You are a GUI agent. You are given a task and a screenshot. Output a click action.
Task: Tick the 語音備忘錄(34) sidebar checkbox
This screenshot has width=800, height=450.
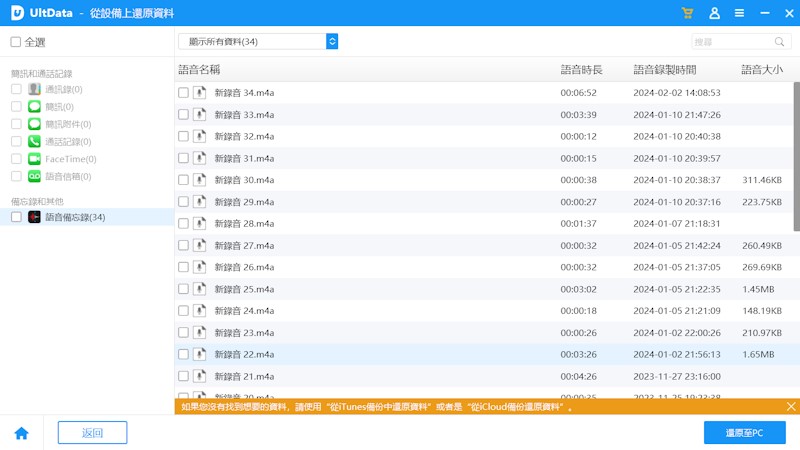pos(16,217)
